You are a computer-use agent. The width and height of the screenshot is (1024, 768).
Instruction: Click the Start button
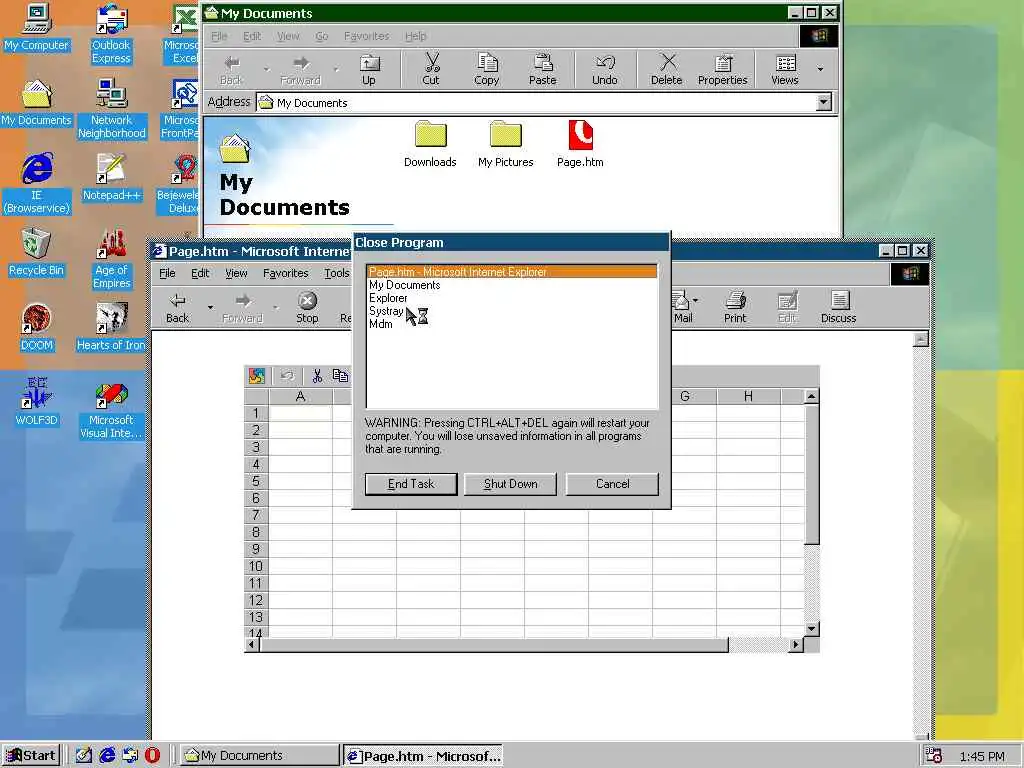pyautogui.click(x=31, y=756)
